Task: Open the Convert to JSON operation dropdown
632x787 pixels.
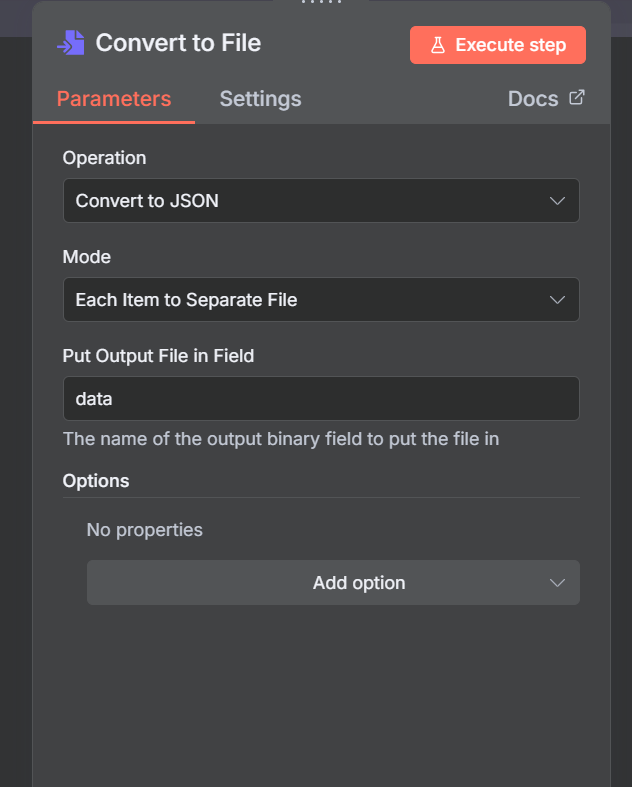Action: [320, 201]
